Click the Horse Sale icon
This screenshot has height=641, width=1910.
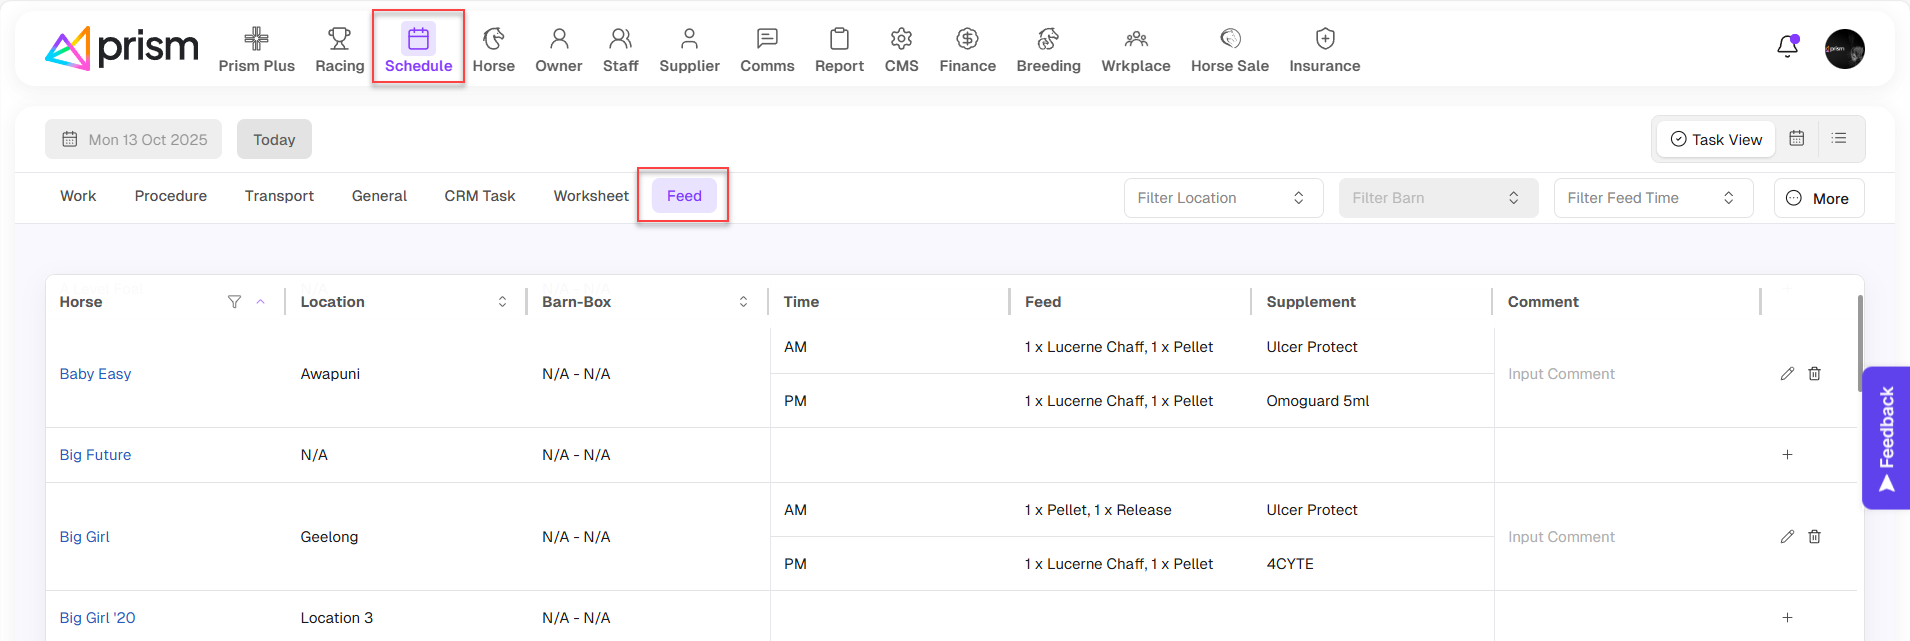(1229, 40)
